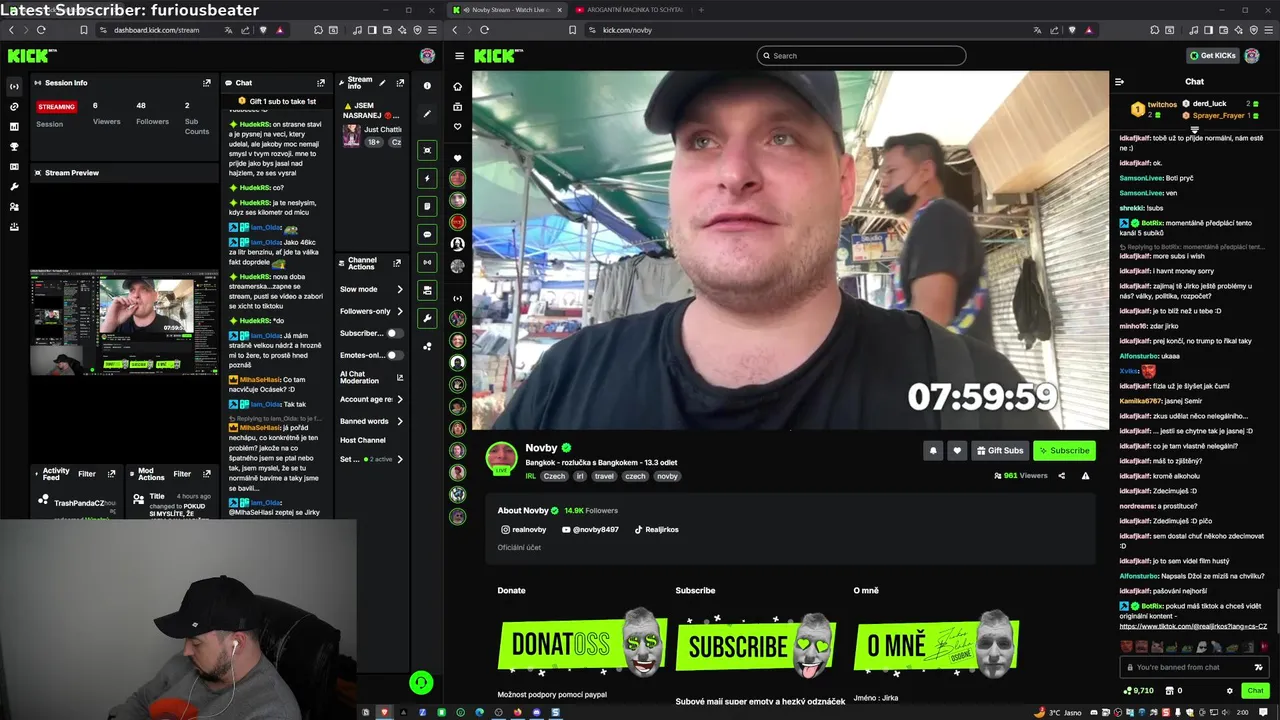The width and height of the screenshot is (1280, 720).
Task: Click the 9,710 KICKs balance
Action: coord(1138,691)
